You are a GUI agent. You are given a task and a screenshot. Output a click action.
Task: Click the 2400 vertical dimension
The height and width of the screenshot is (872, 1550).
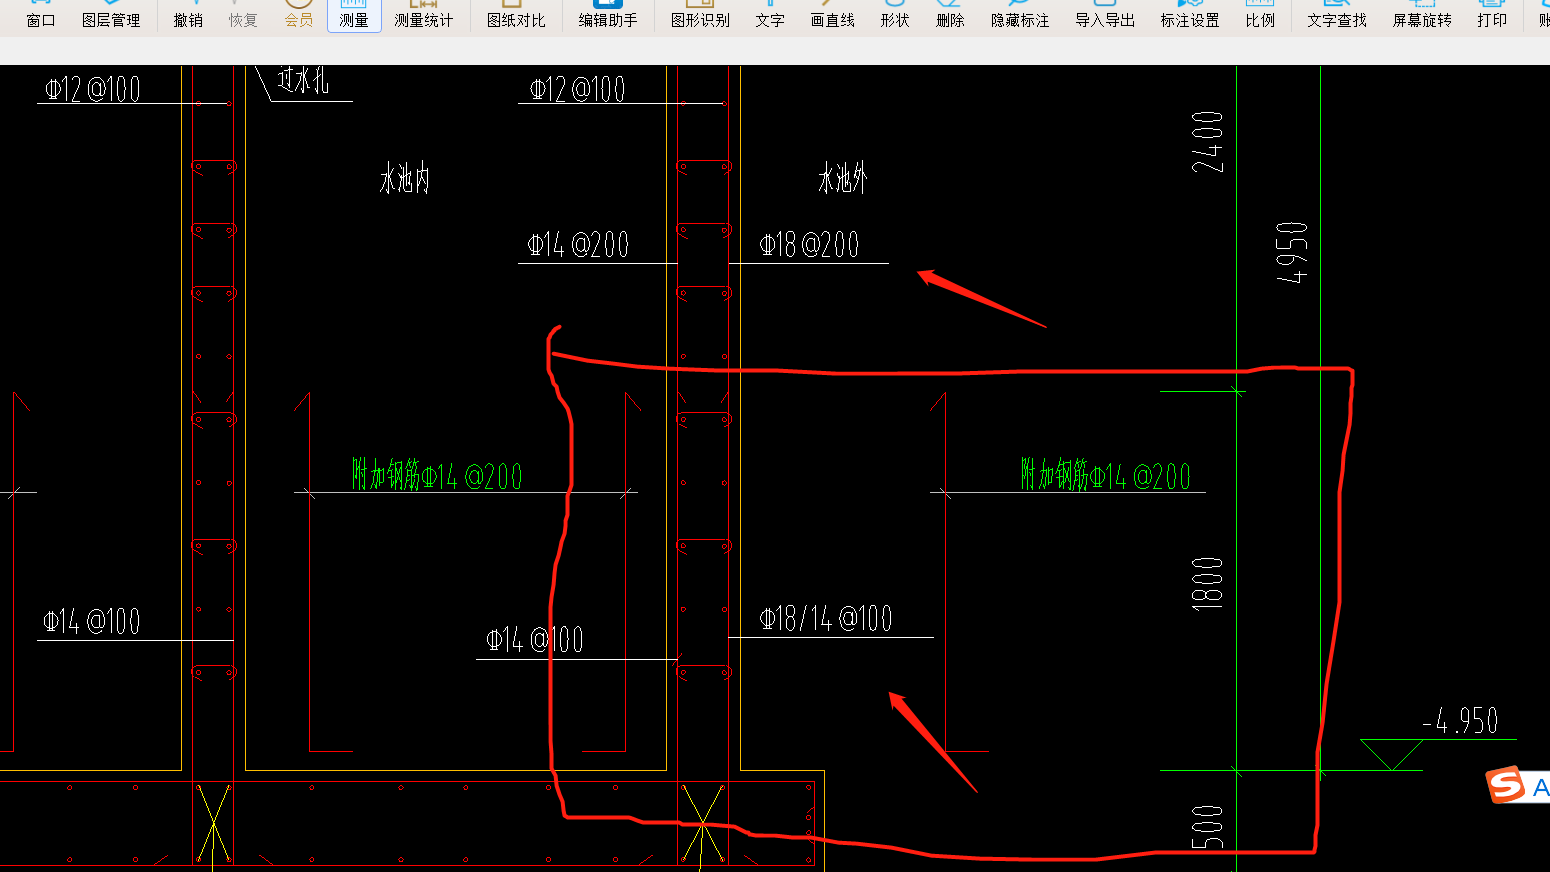(x=1208, y=141)
